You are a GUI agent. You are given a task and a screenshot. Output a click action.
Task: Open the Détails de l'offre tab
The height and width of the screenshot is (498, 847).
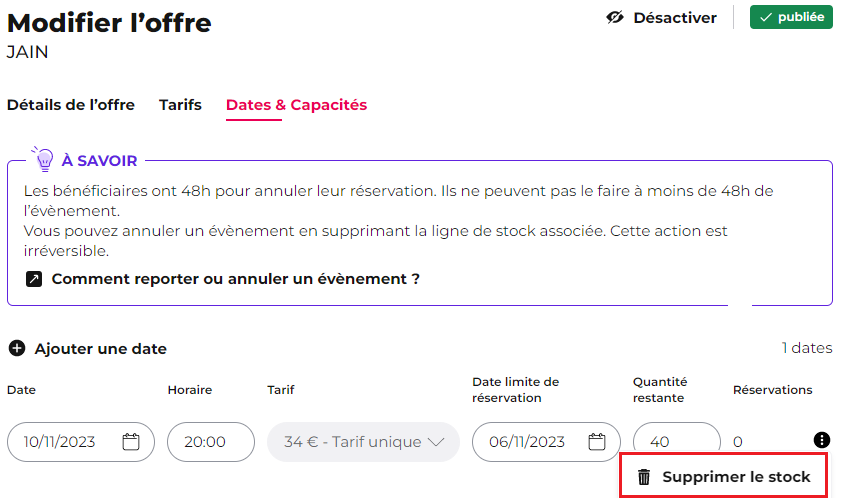pyautogui.click(x=71, y=105)
